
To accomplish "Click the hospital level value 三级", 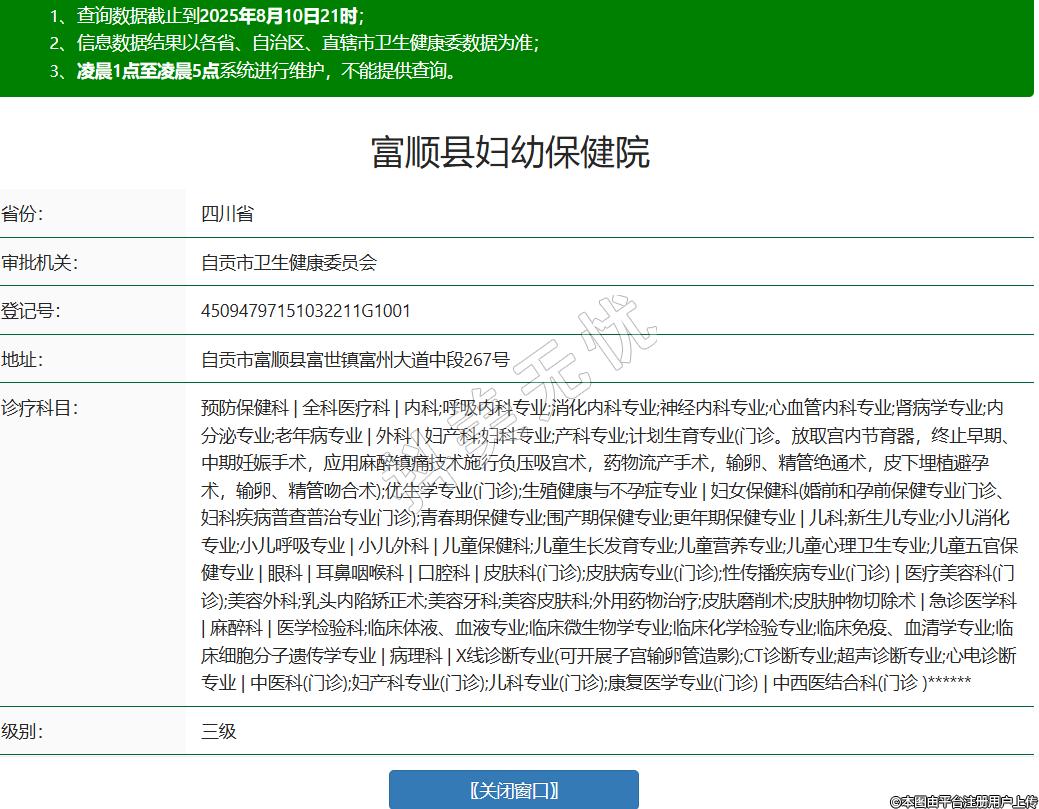I will point(219,731).
